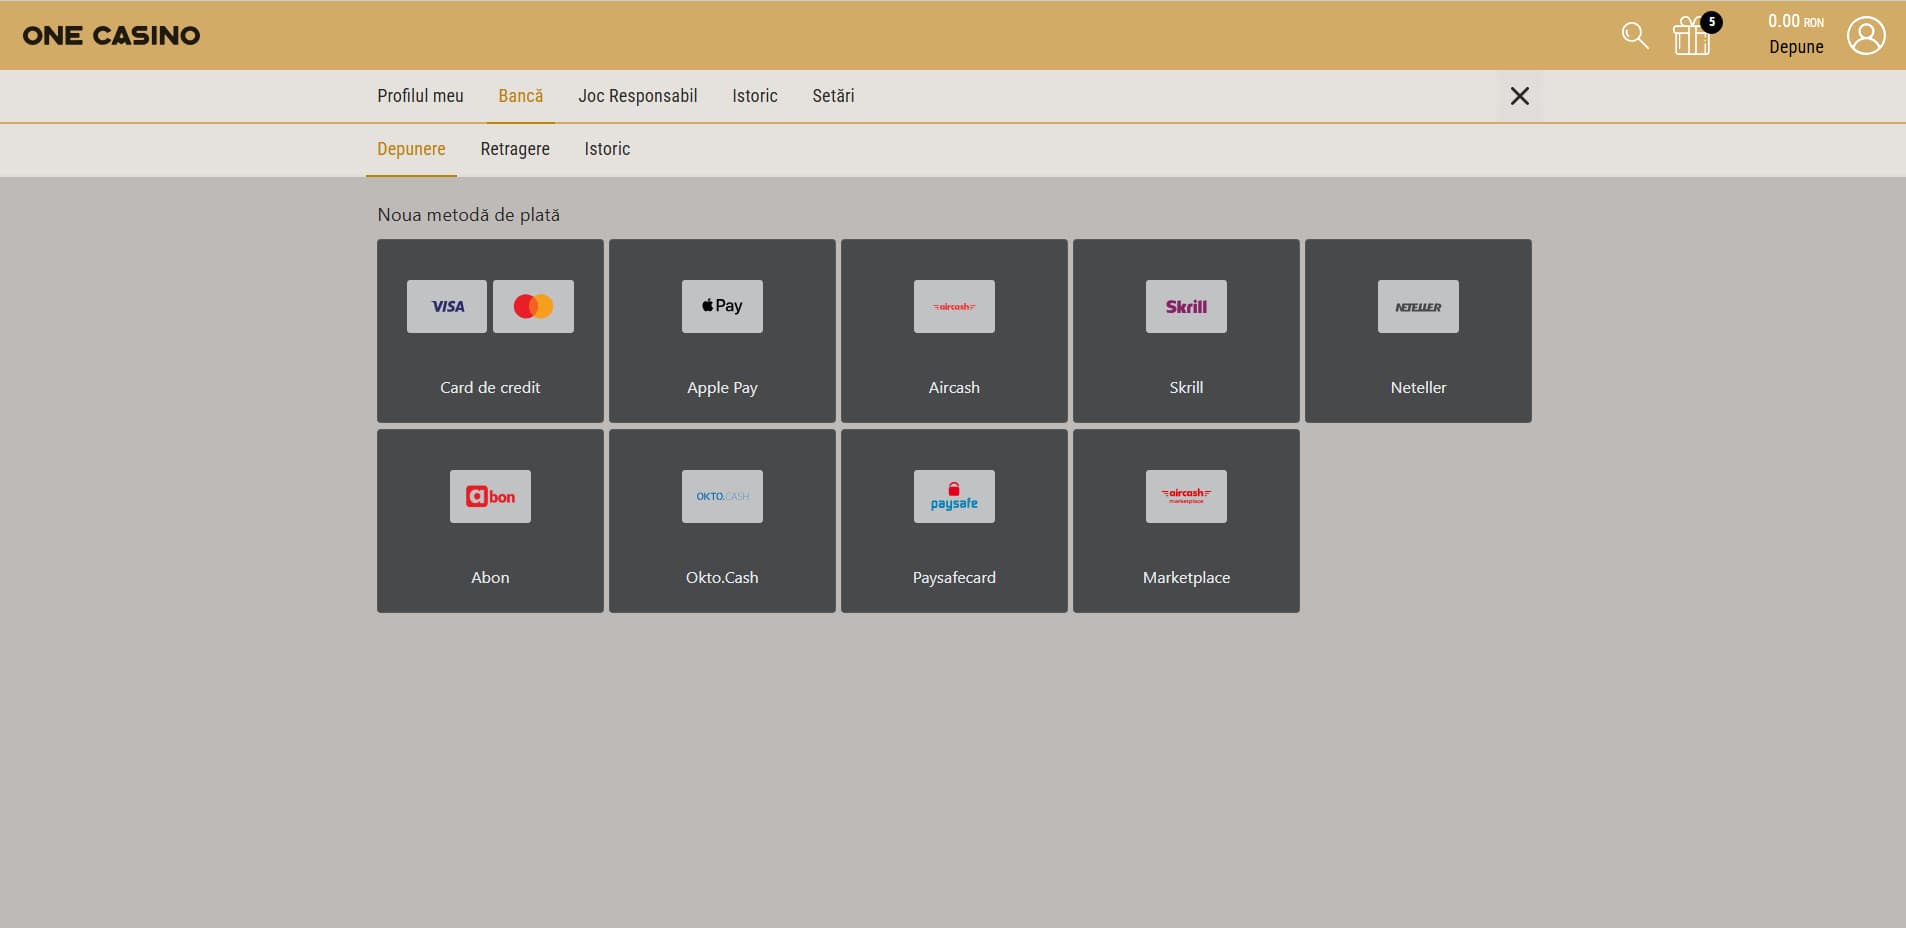Click the Aircash Marketplace logo

(x=1186, y=496)
